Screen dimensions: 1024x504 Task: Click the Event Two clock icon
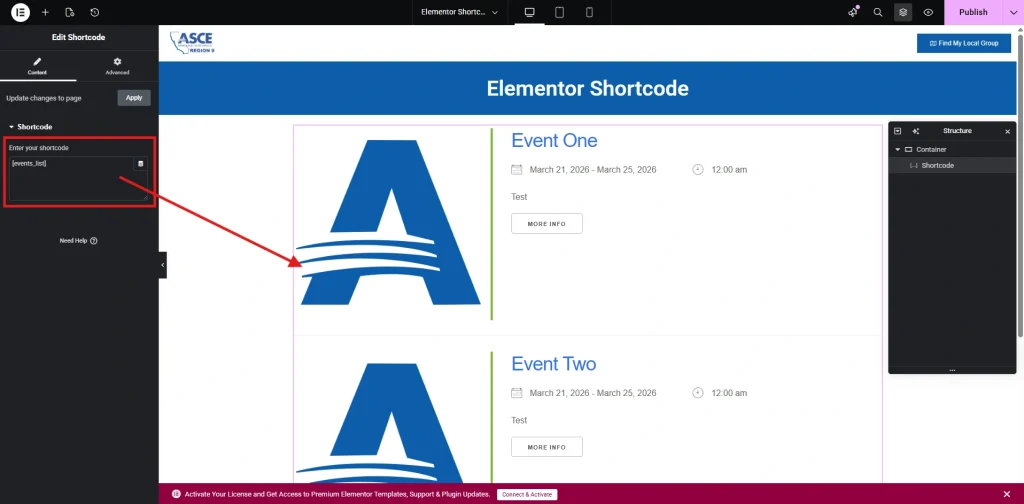[x=698, y=393]
